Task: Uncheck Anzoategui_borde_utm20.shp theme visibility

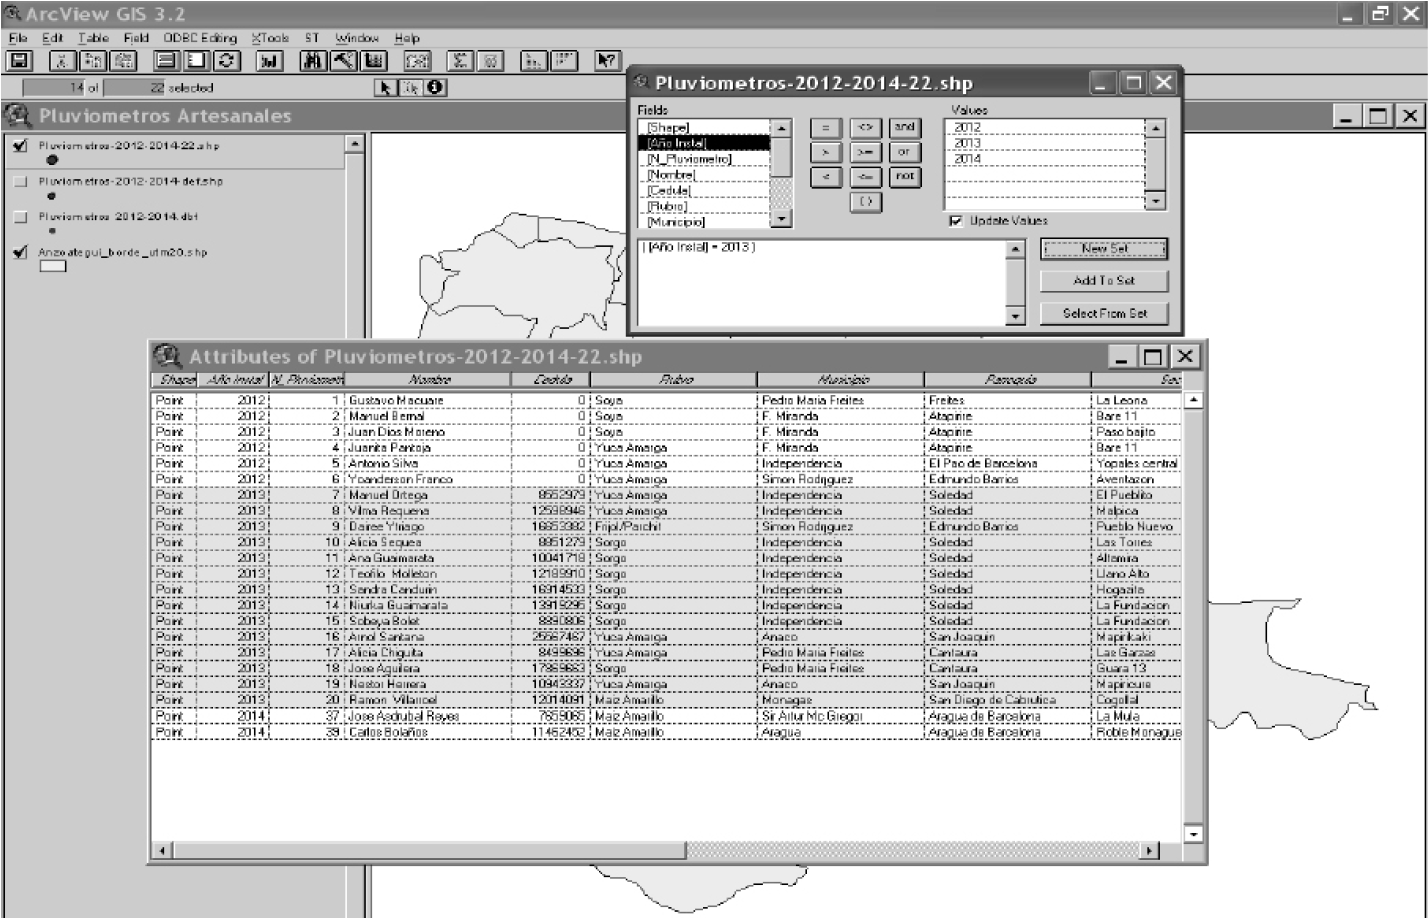Action: [21, 252]
